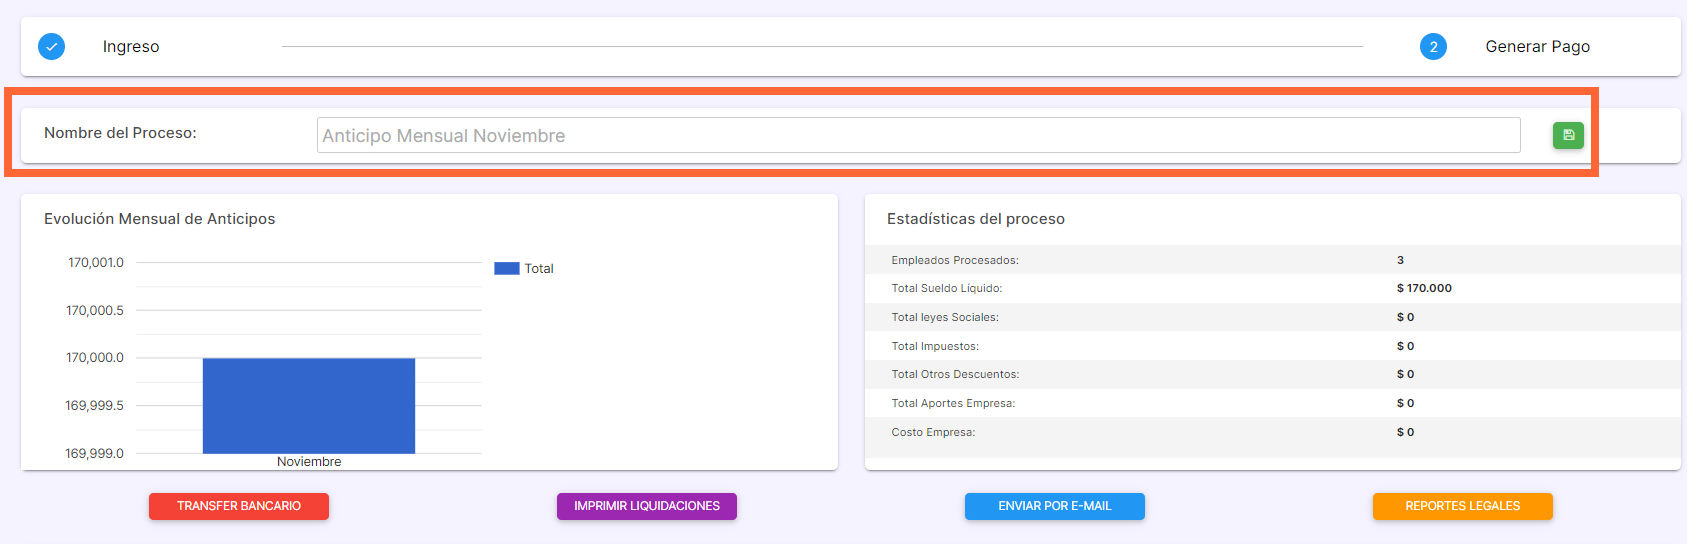The height and width of the screenshot is (545, 1689).
Task: Click the Empleados Procesados row label
Action: [x=955, y=260]
